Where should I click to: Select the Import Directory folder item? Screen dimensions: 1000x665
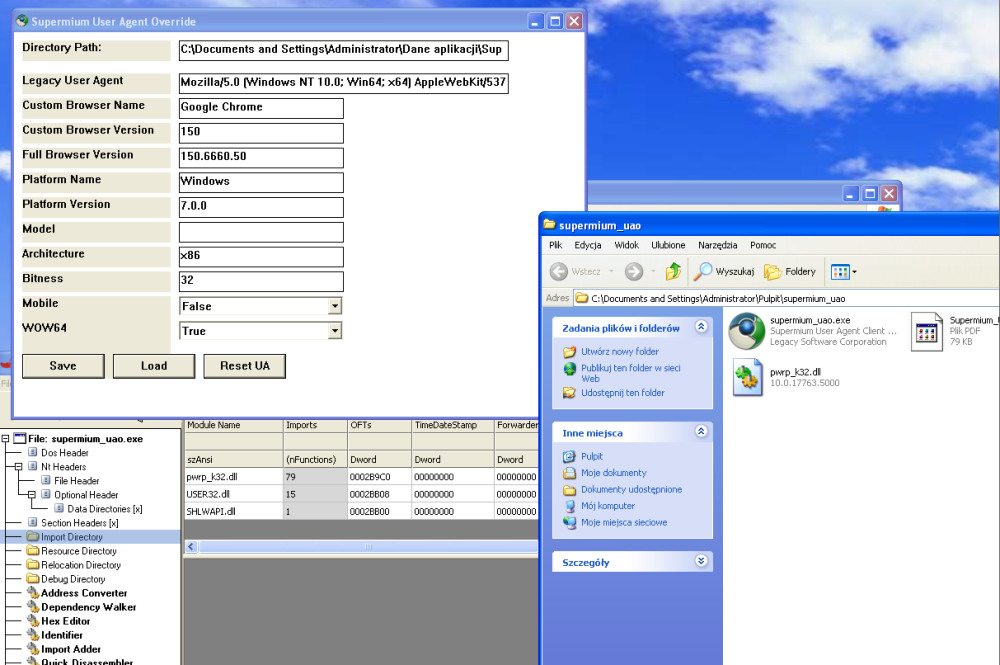click(x=71, y=537)
